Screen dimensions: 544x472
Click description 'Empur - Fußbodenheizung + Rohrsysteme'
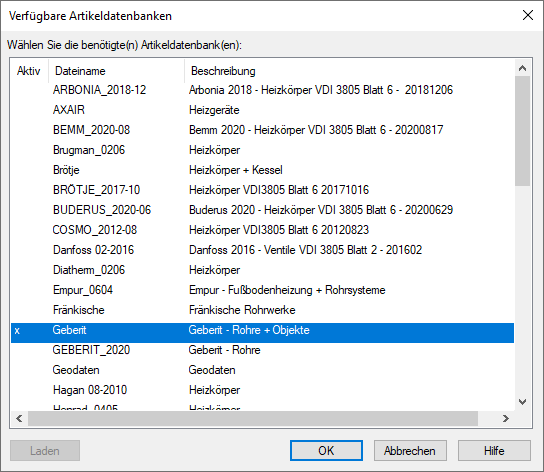(287, 290)
